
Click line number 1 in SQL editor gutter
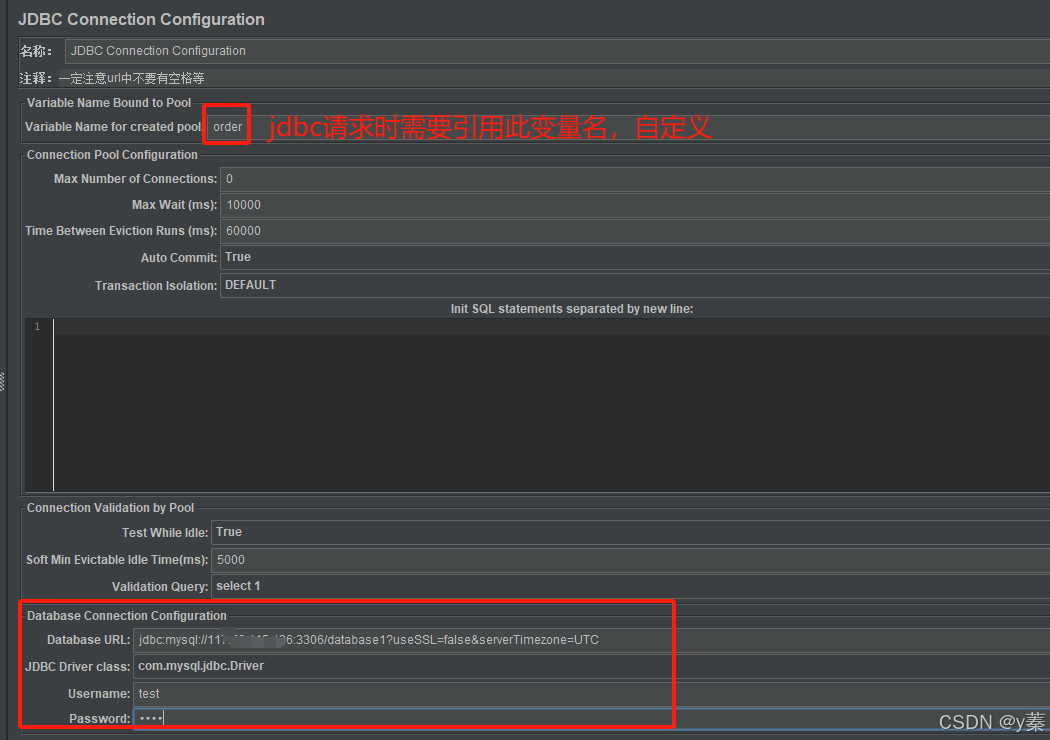(37, 326)
